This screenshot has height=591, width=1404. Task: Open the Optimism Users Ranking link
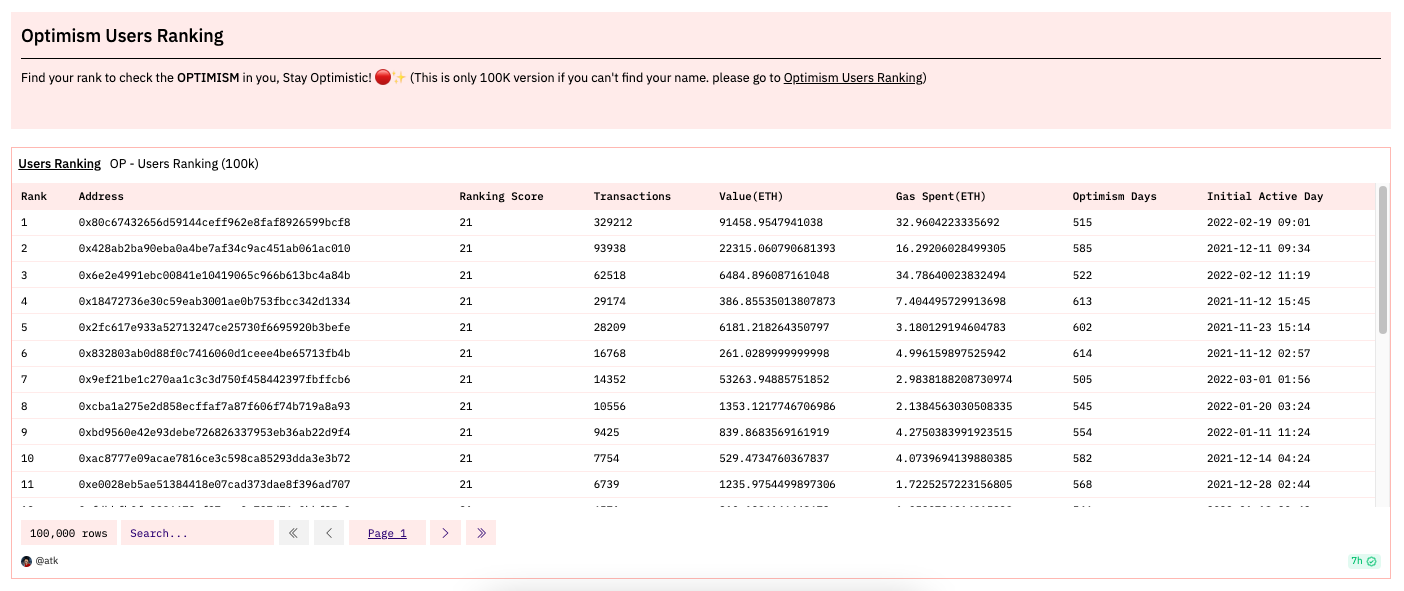pos(853,78)
